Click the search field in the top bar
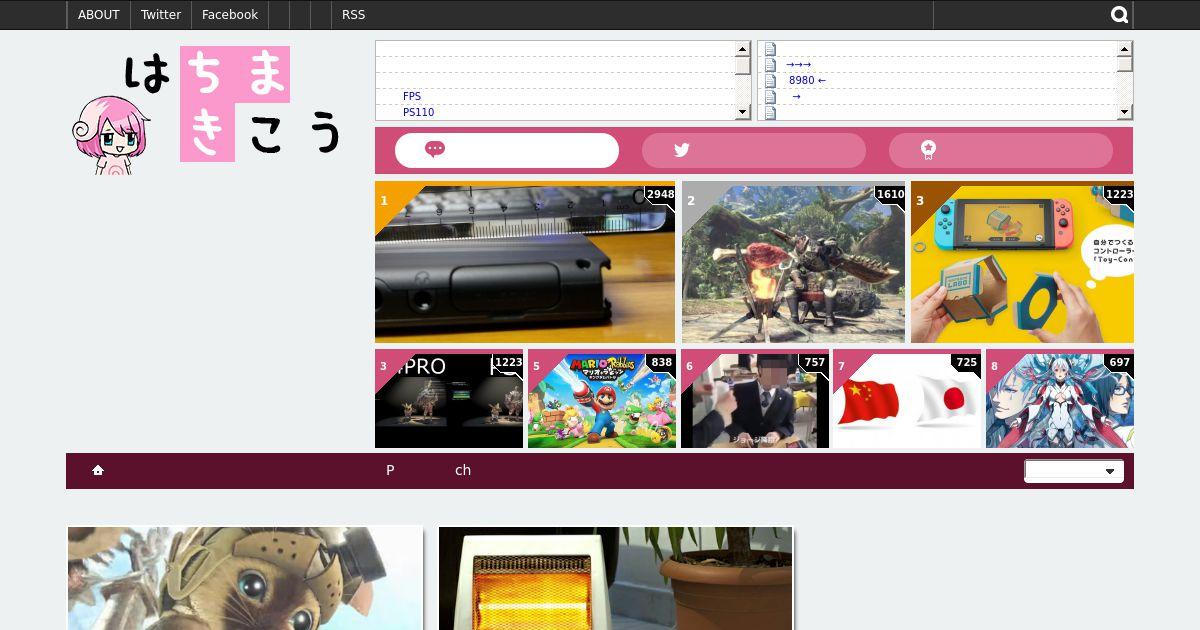This screenshot has width=1200, height=630. (1020, 15)
